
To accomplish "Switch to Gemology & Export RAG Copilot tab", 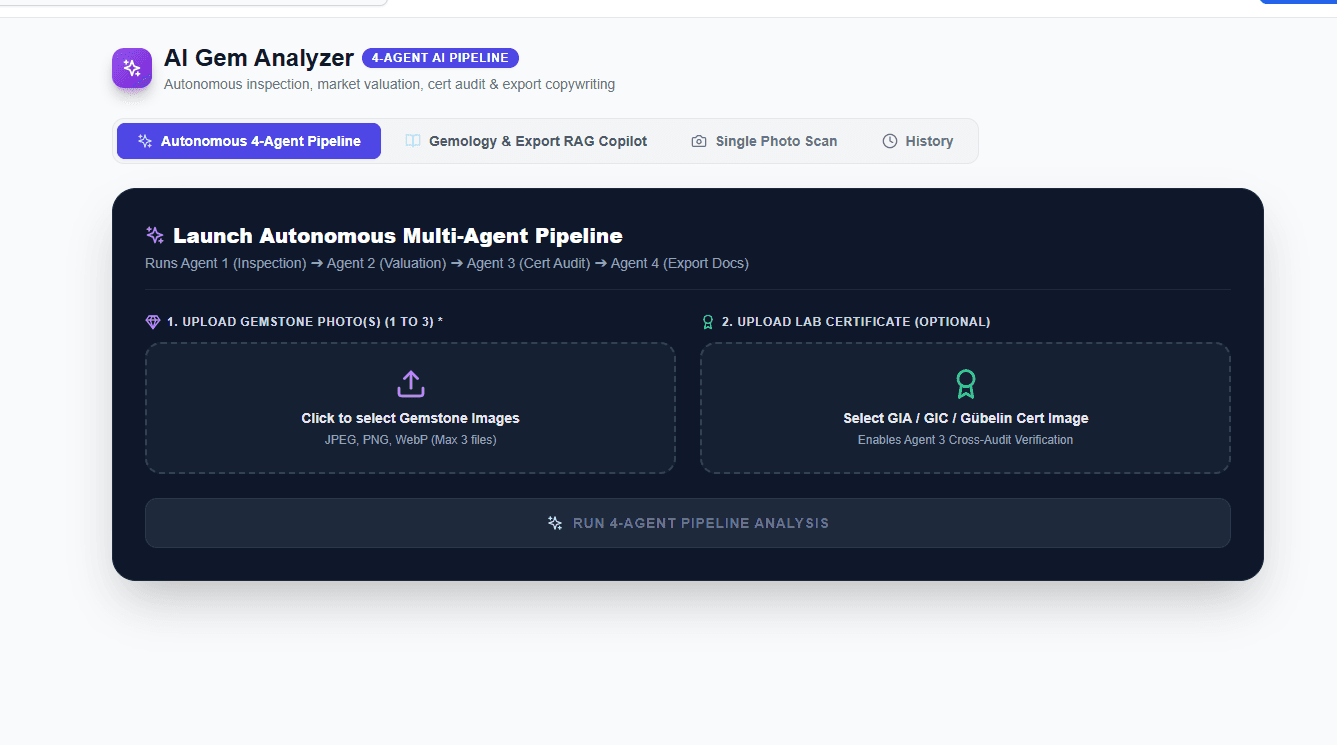I will [x=526, y=141].
